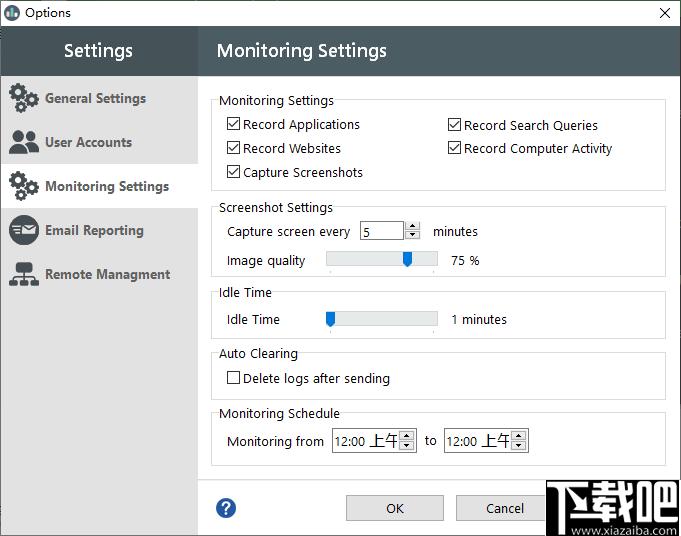Open help via blue question mark icon
This screenshot has width=681, height=536.
pos(226,508)
